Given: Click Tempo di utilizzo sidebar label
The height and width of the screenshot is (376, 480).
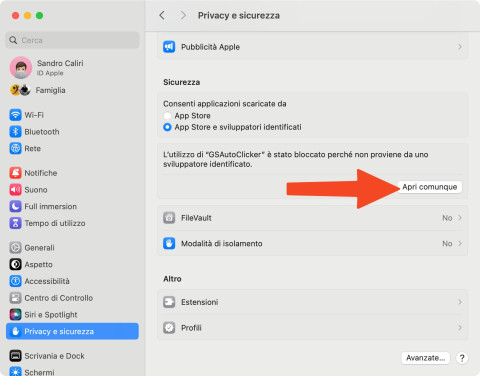Looking at the screenshot, I should tap(55, 223).
